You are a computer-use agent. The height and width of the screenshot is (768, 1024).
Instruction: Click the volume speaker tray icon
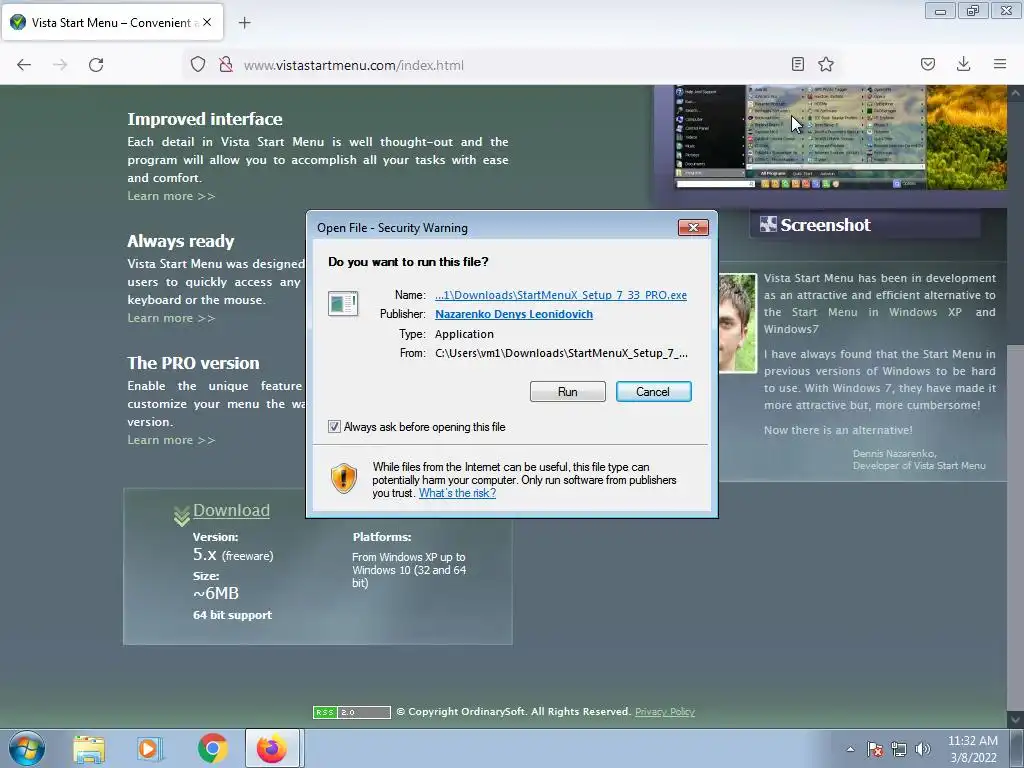pyautogui.click(x=923, y=749)
